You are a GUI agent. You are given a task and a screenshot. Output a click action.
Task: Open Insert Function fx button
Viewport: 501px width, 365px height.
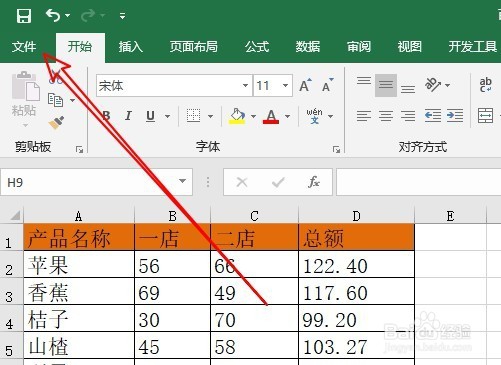tap(314, 182)
